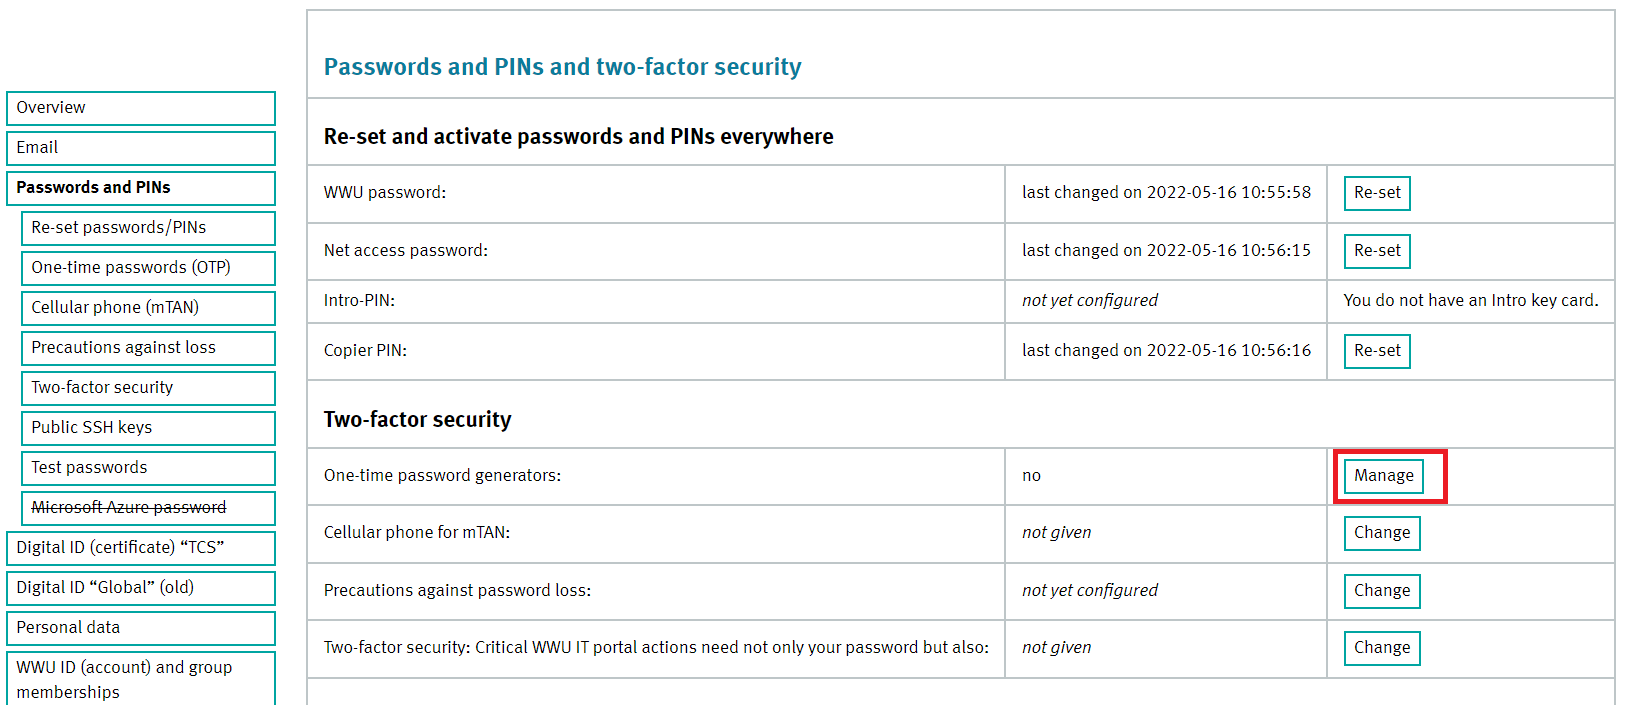Open One-time passwords (OTP) page

coord(148,268)
